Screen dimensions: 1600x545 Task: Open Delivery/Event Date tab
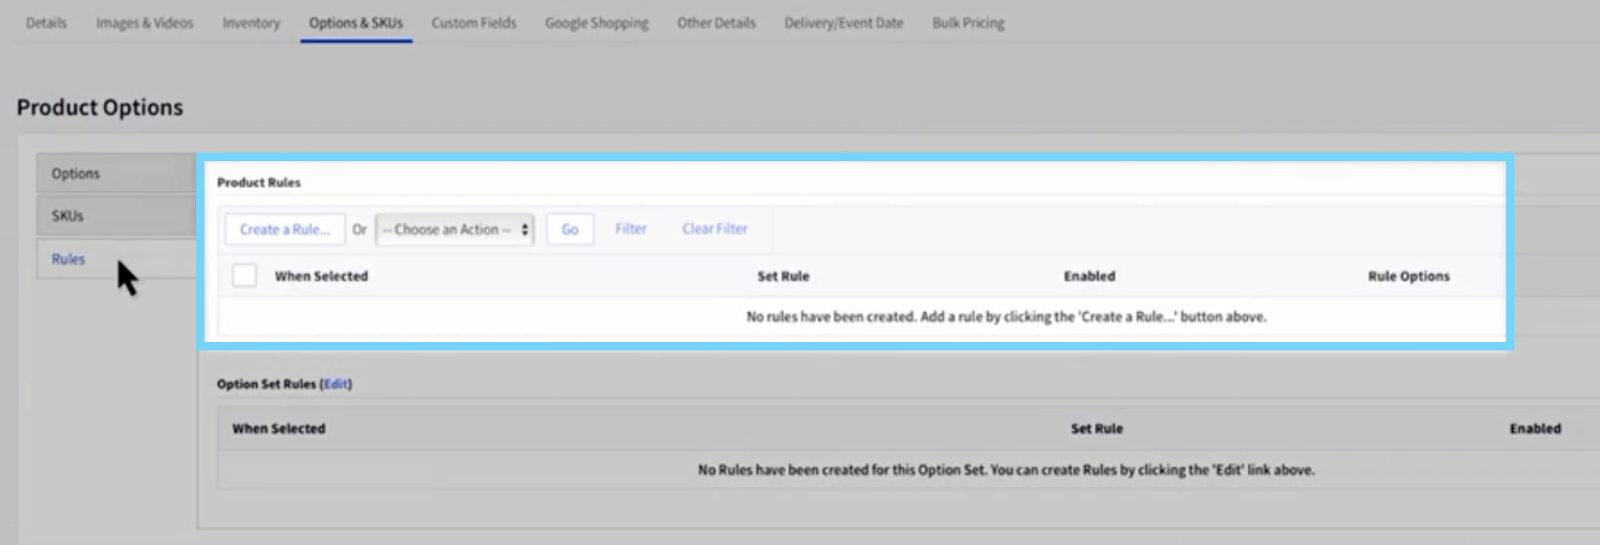pos(844,23)
